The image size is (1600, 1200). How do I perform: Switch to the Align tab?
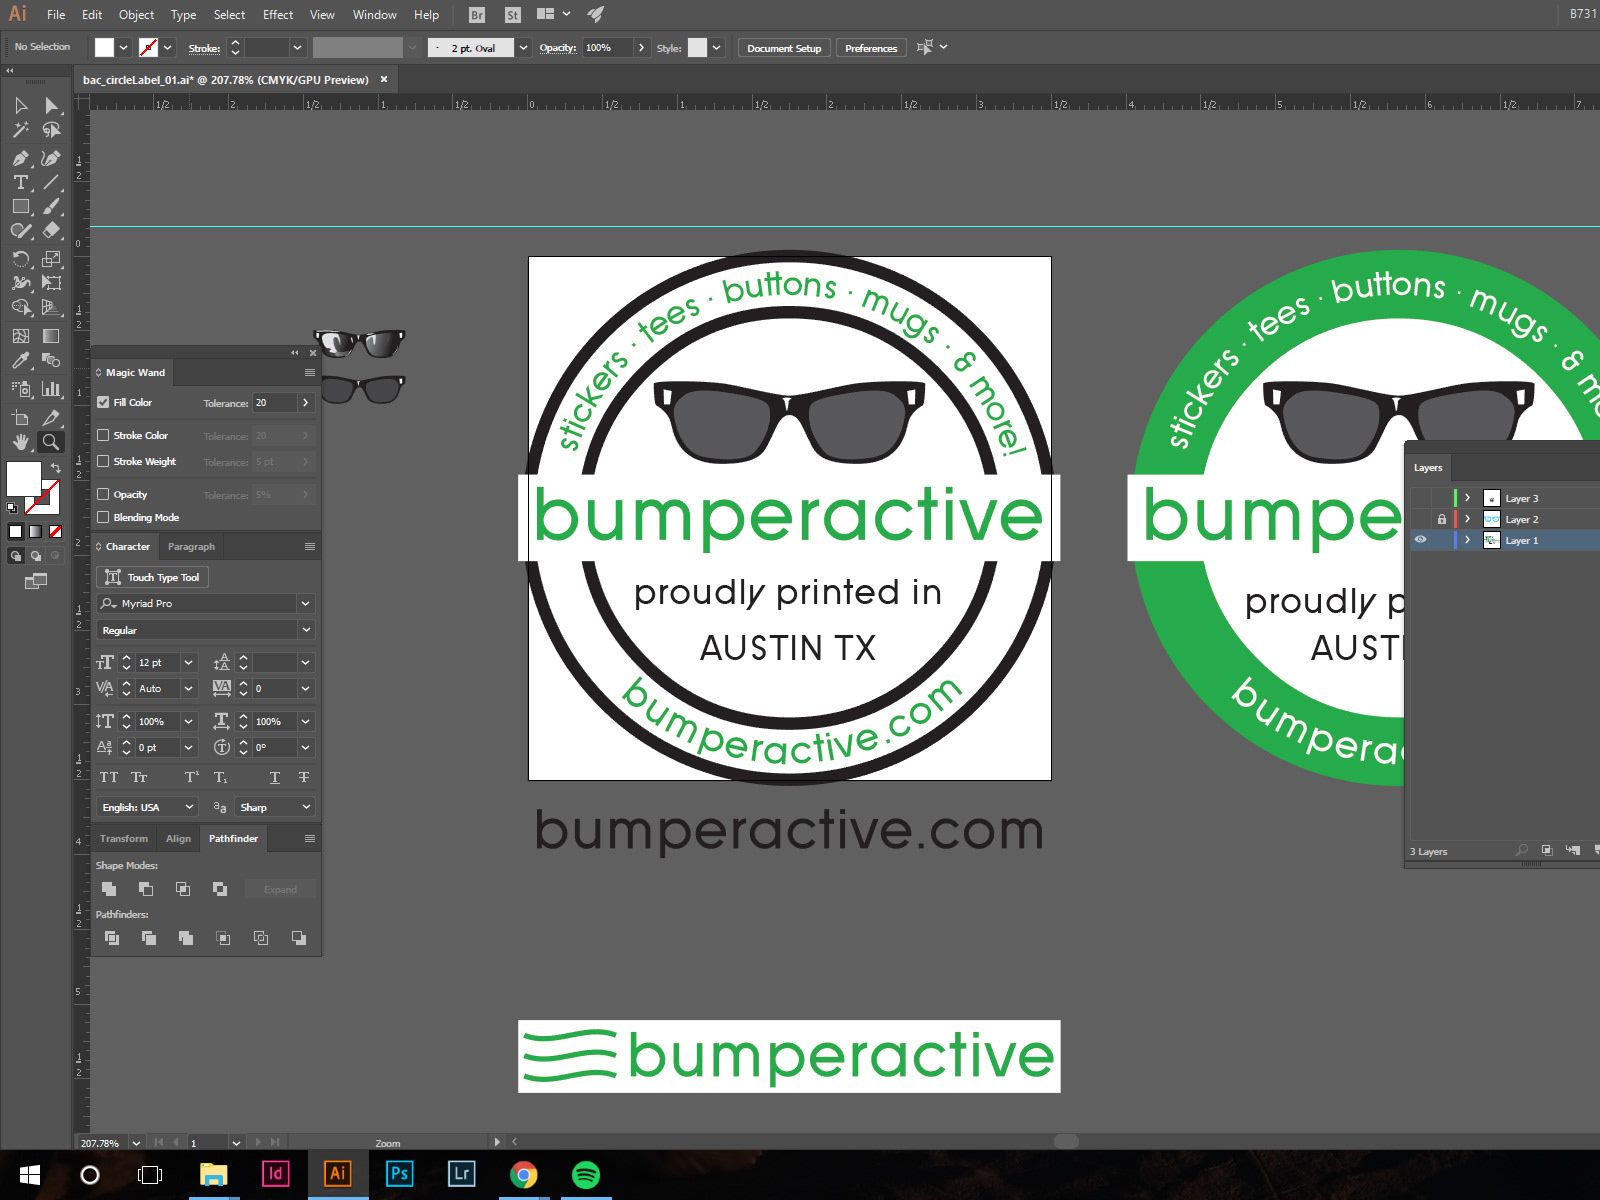point(178,839)
